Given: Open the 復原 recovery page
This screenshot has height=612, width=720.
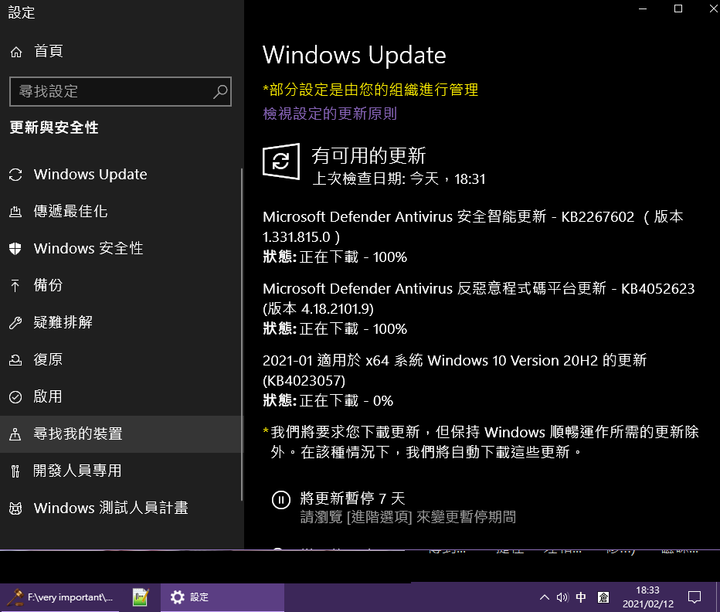Looking at the screenshot, I should [x=48, y=359].
